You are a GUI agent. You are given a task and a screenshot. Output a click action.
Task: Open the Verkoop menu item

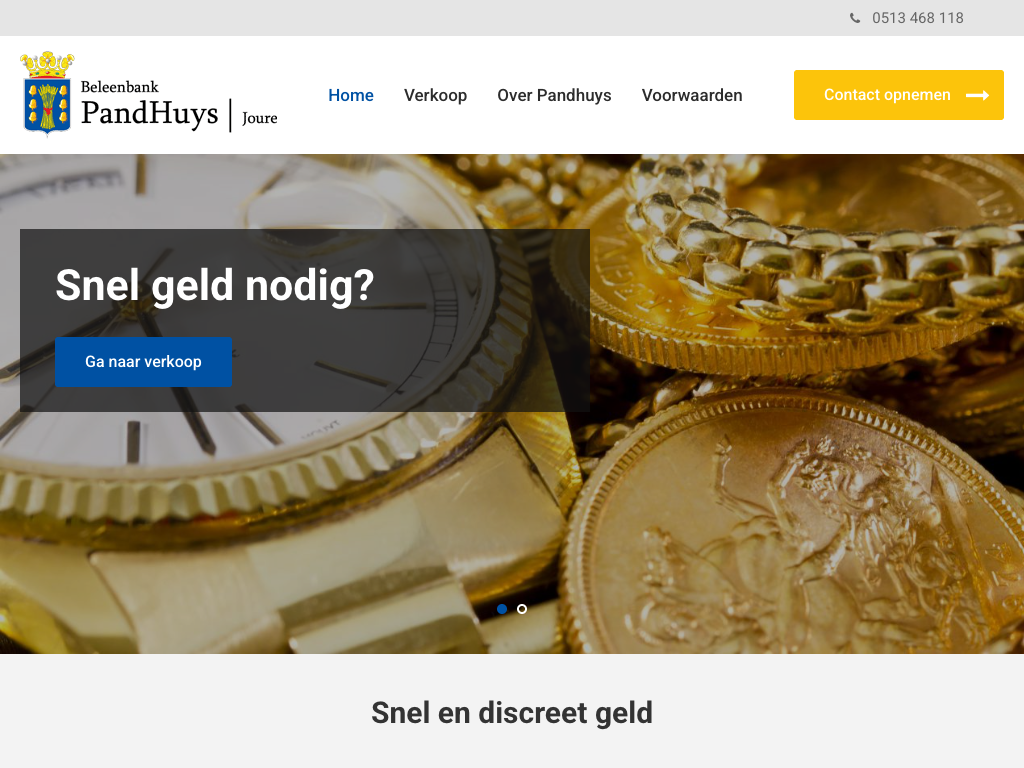[435, 95]
